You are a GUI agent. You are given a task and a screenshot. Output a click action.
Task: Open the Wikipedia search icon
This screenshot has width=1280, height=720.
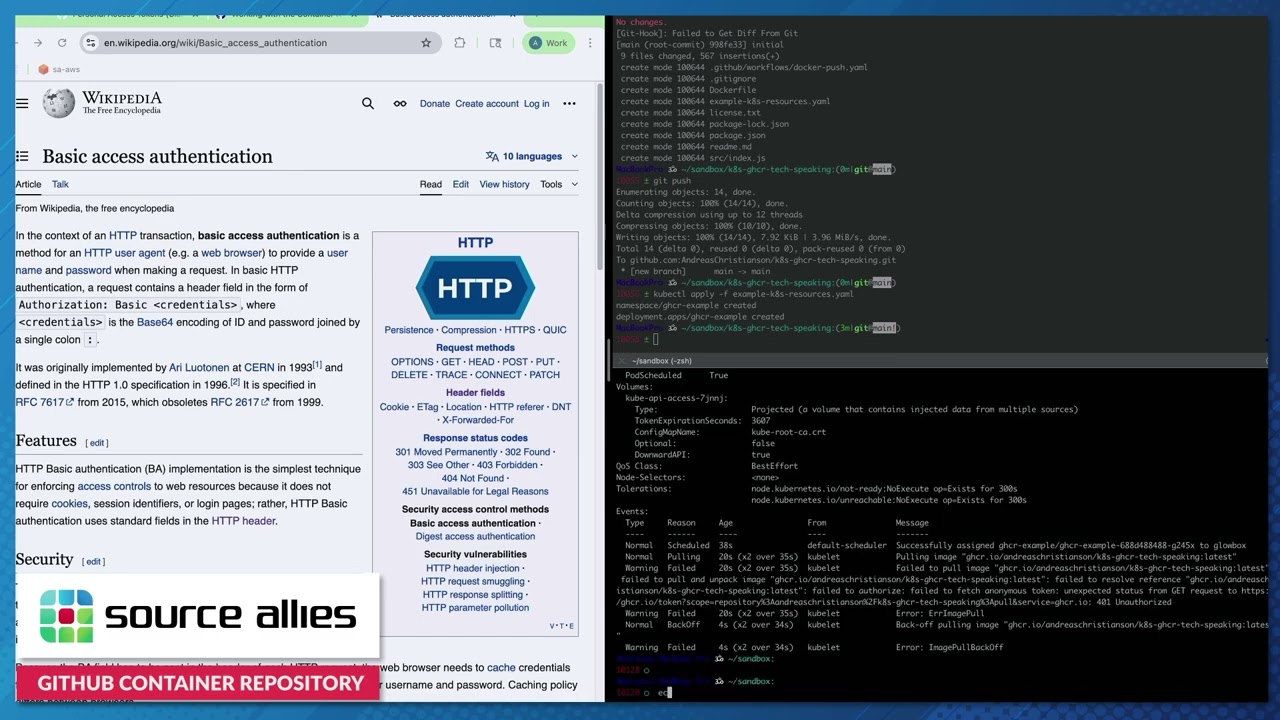tap(368, 103)
